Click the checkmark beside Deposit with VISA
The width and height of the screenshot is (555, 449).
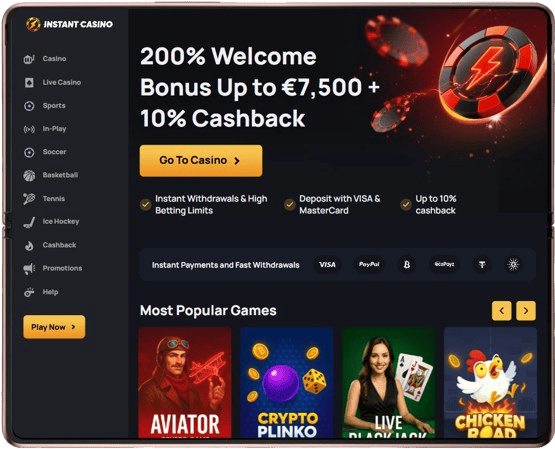point(289,205)
